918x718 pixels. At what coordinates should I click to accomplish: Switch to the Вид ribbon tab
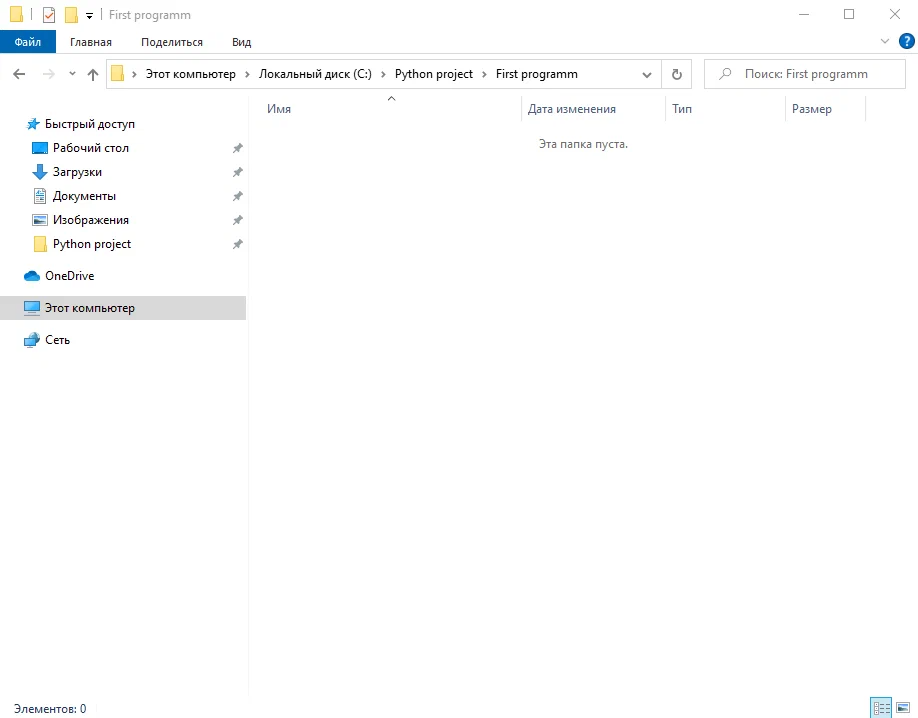(x=241, y=42)
